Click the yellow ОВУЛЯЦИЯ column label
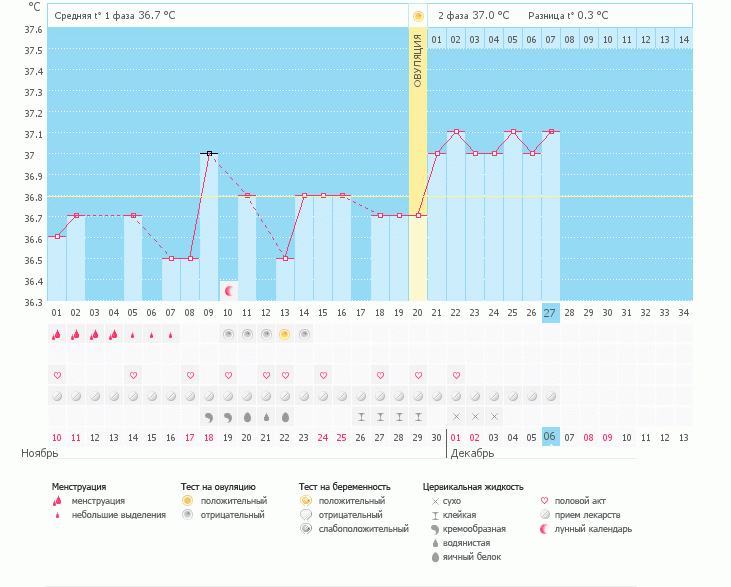731x587 pixels. (x=418, y=60)
